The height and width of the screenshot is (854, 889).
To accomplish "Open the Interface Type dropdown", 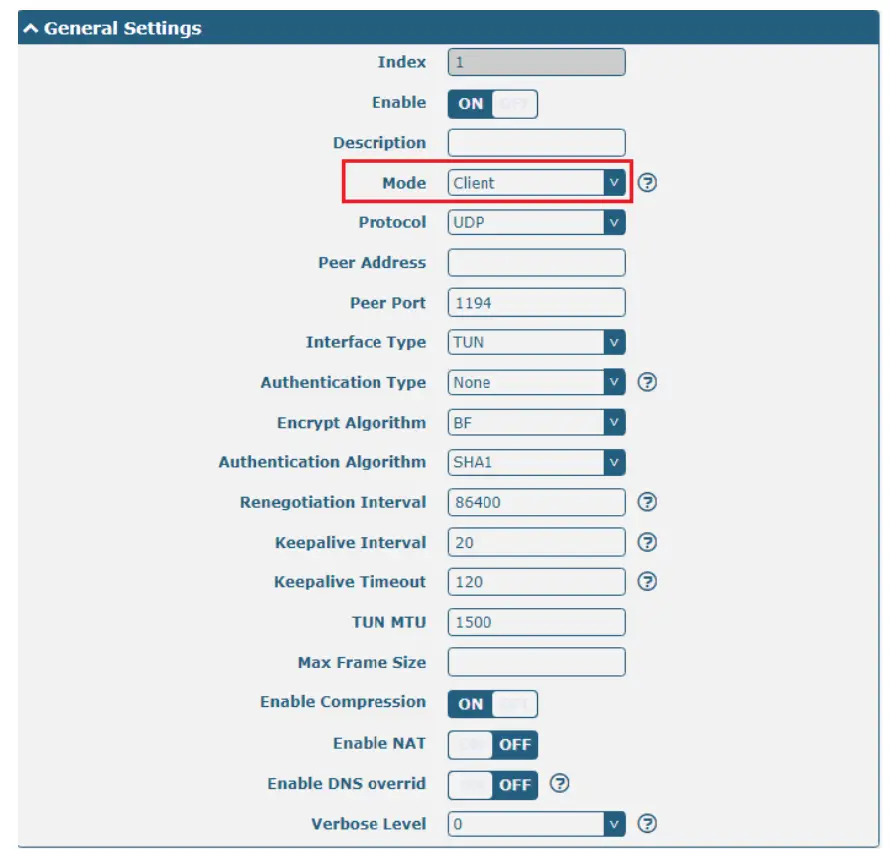I will (536, 342).
